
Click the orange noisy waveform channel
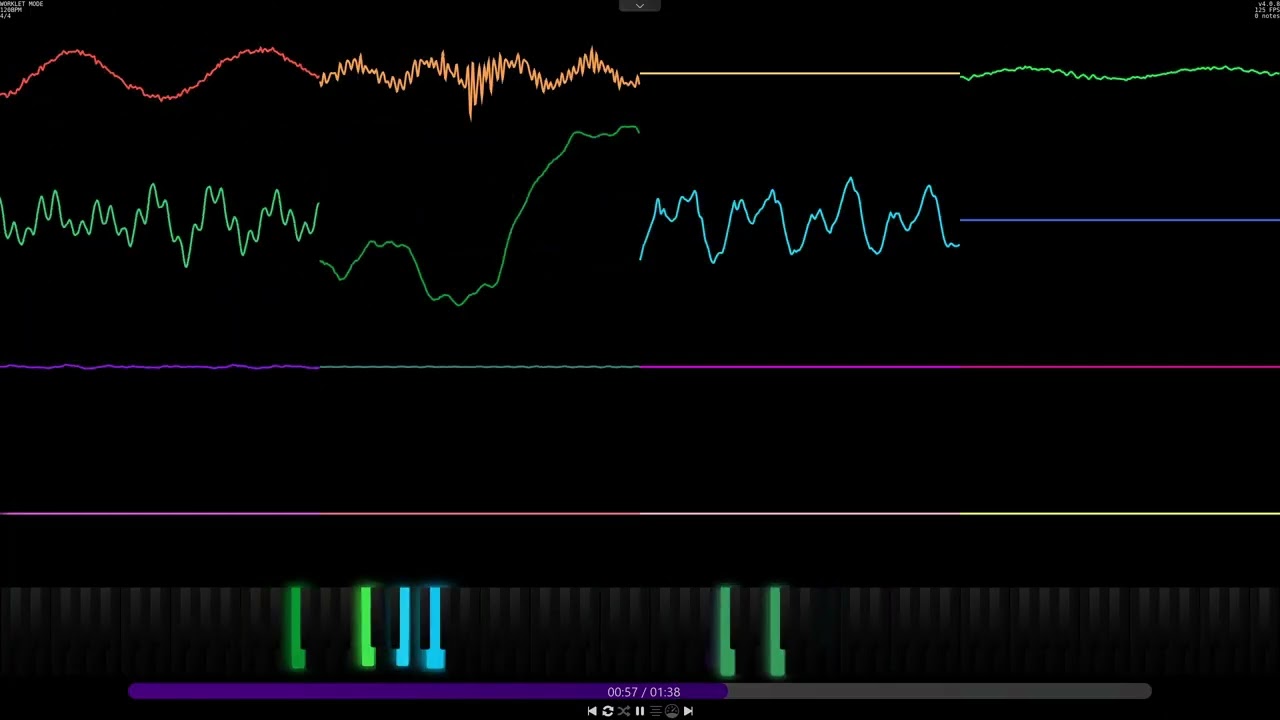point(480,75)
